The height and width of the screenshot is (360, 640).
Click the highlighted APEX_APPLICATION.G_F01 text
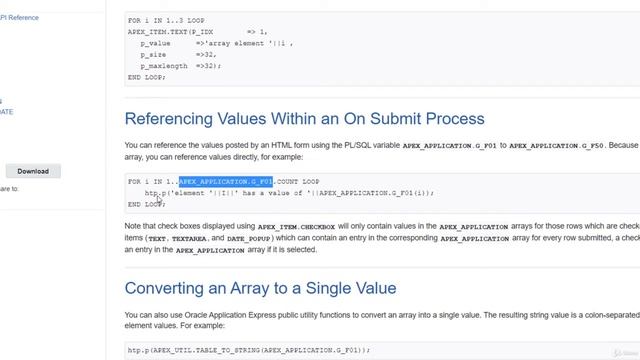[226, 182]
